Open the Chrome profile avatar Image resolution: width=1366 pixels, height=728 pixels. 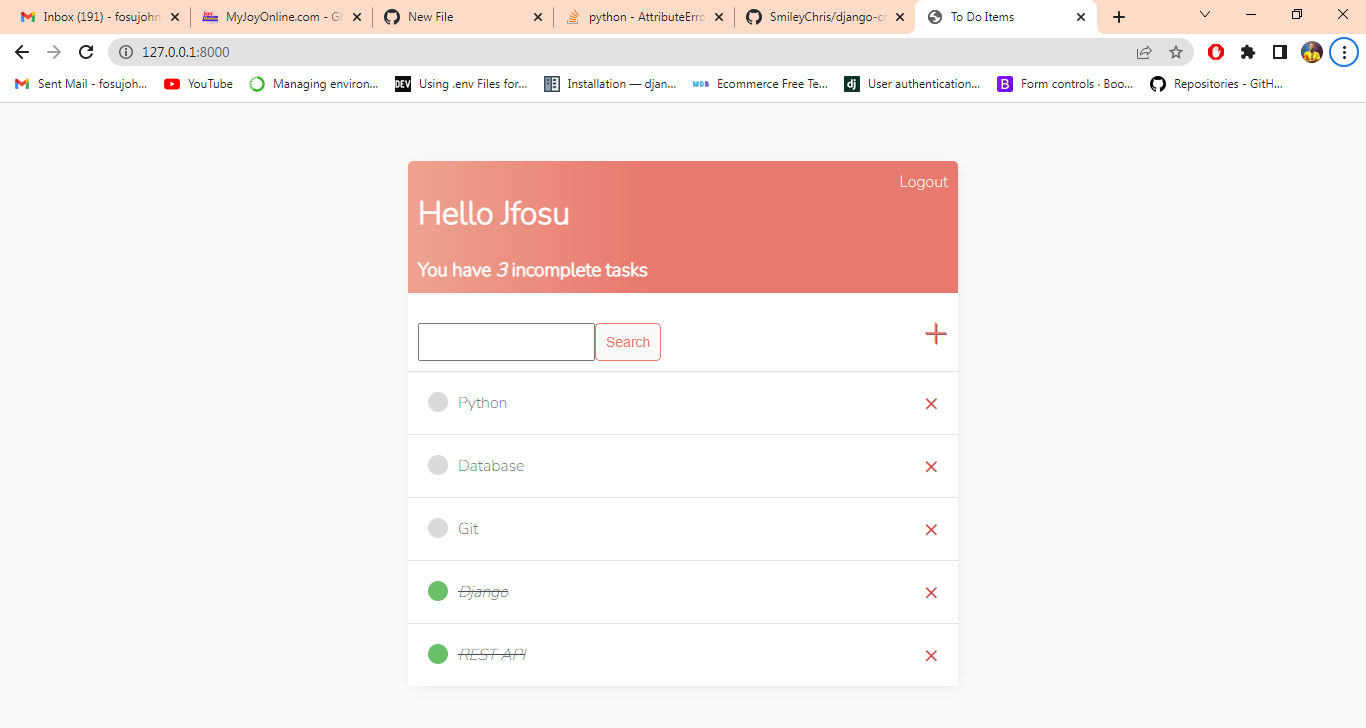(x=1312, y=52)
